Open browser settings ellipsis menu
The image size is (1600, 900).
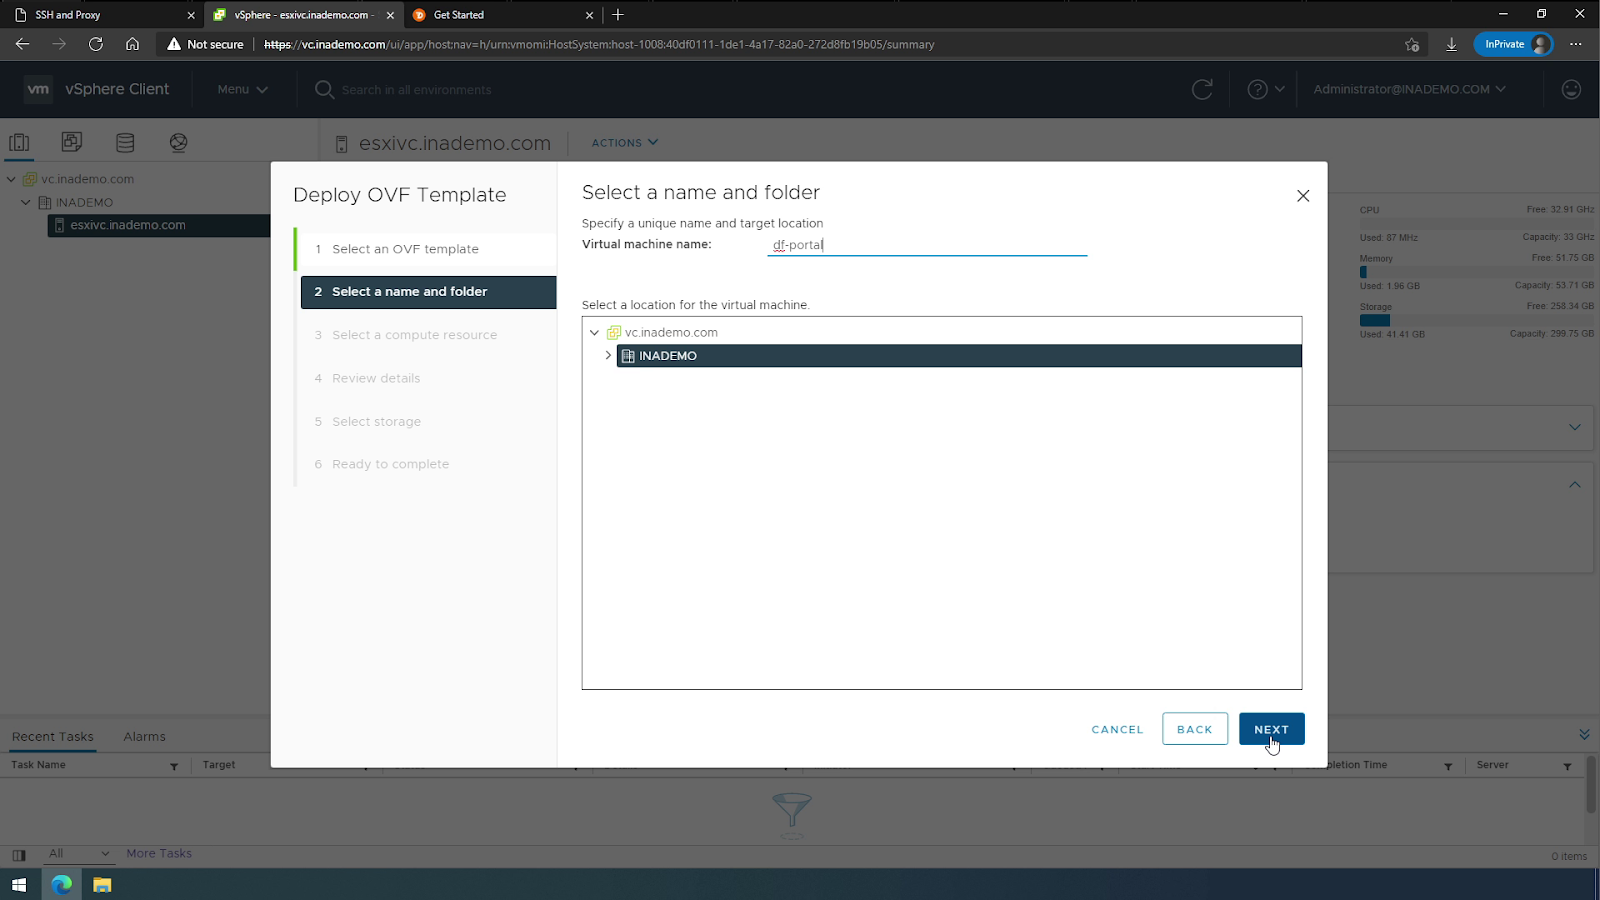(x=1576, y=44)
